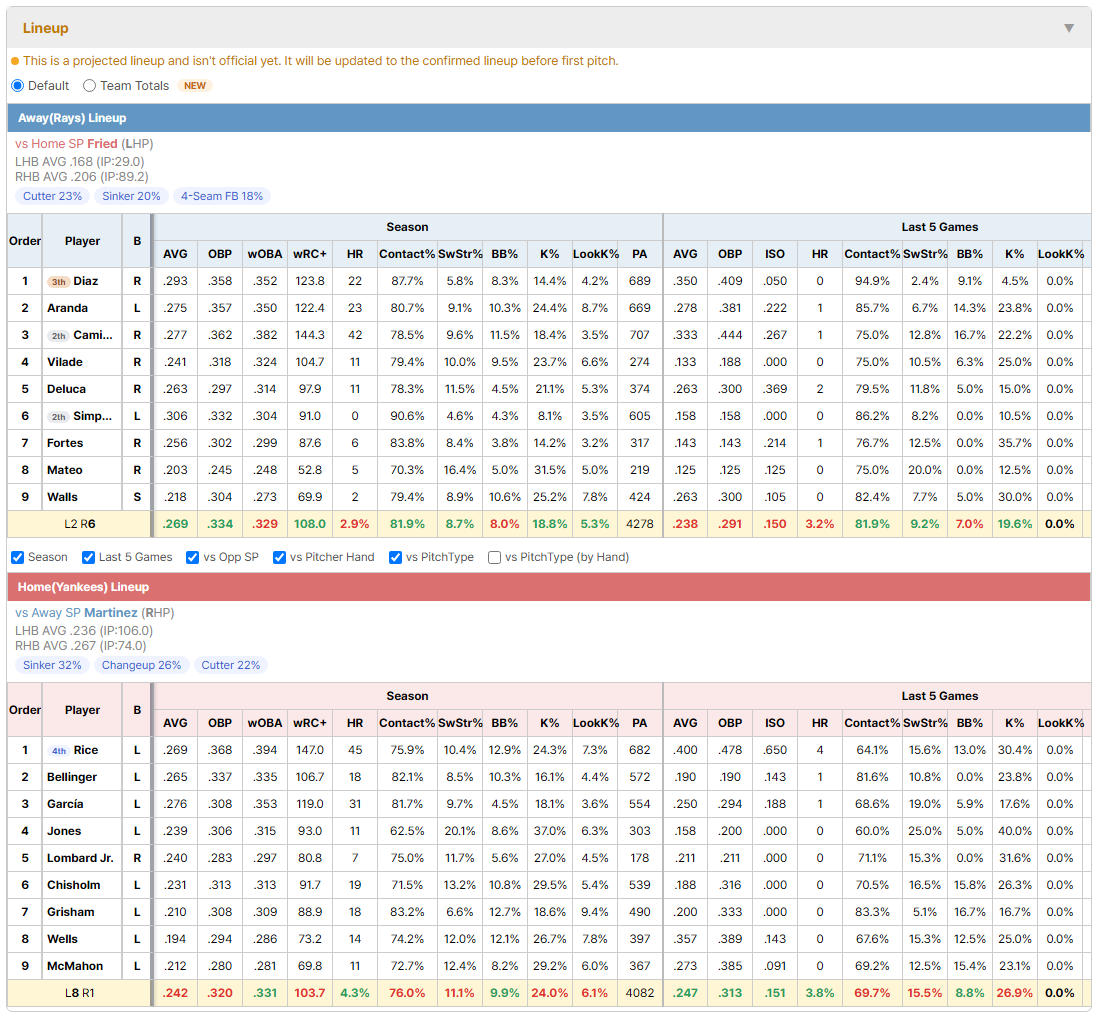The width and height of the screenshot is (1098, 1018).
Task: Open Aranda's player page
Action: [x=67, y=308]
